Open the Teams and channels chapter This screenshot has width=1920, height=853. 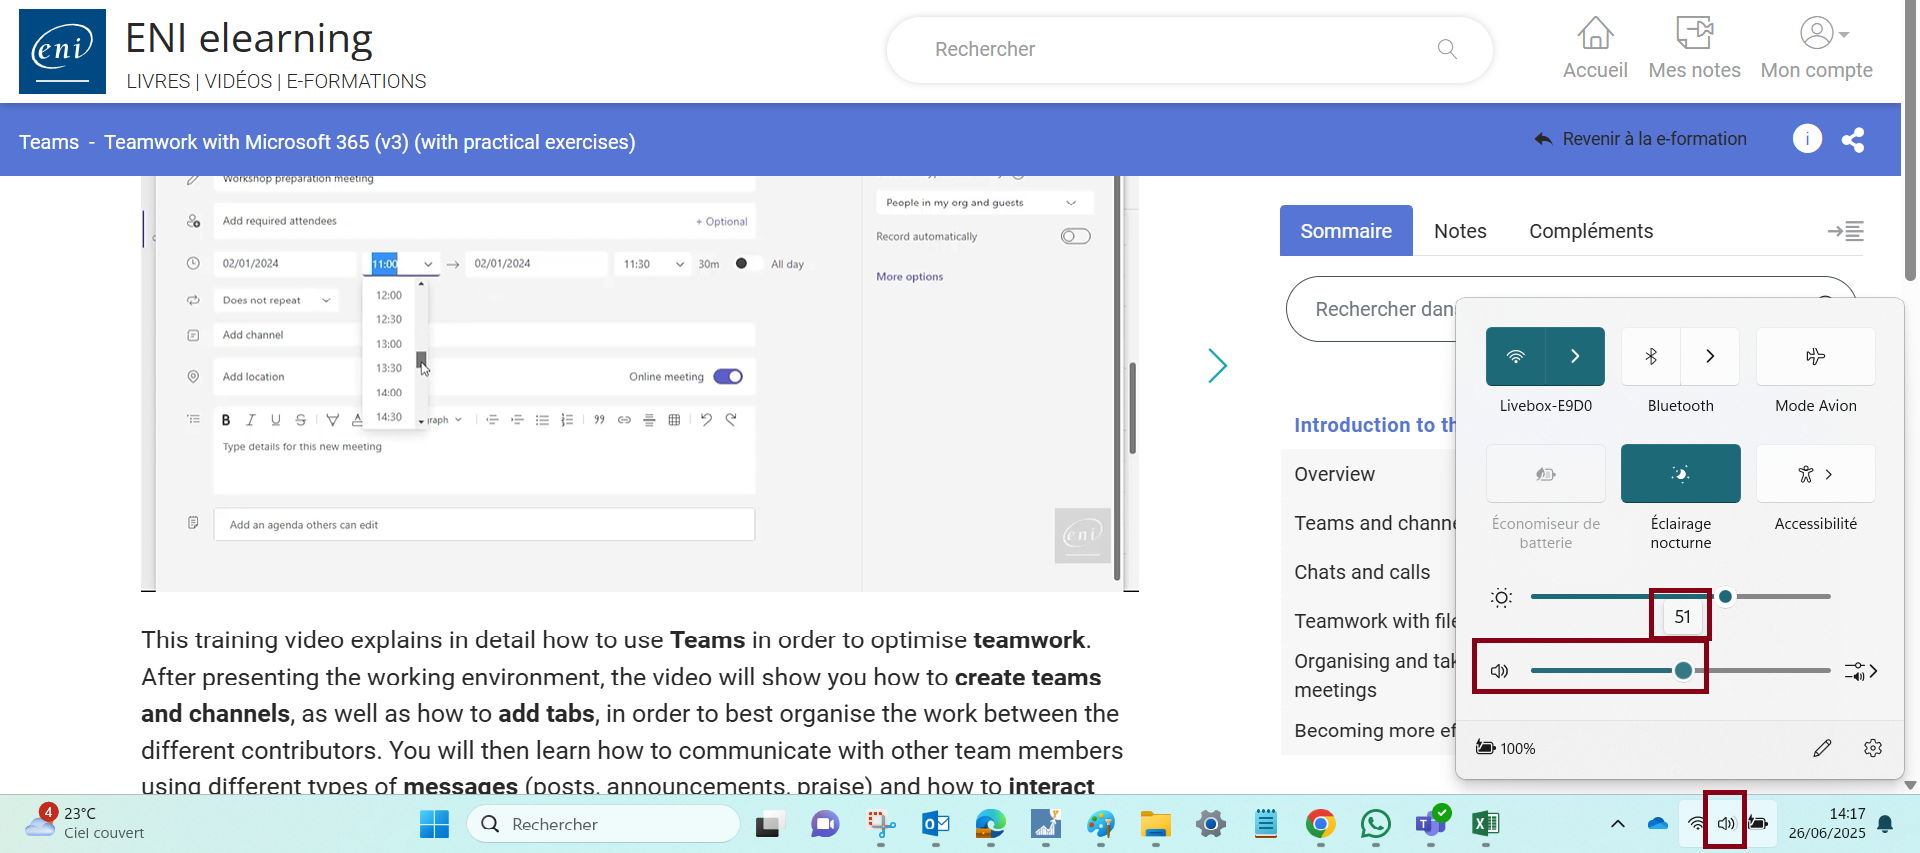tap(1375, 523)
